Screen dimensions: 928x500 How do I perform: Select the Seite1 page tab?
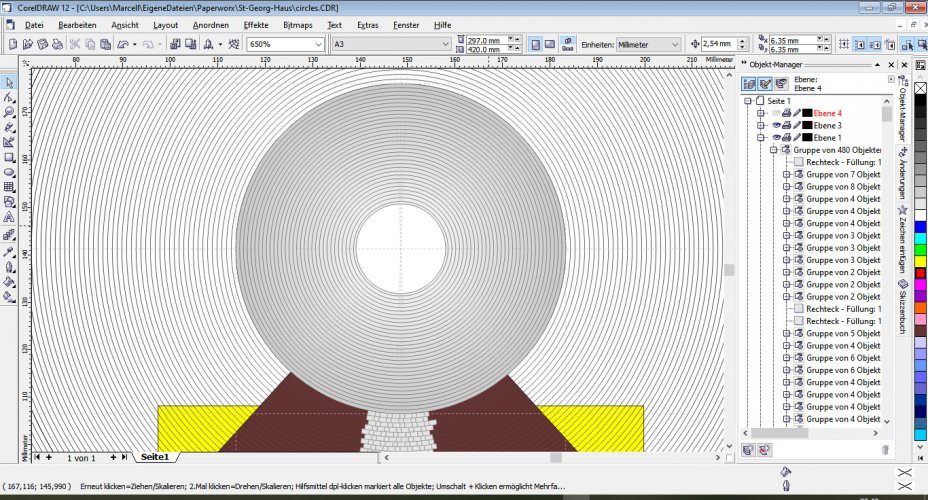point(155,457)
